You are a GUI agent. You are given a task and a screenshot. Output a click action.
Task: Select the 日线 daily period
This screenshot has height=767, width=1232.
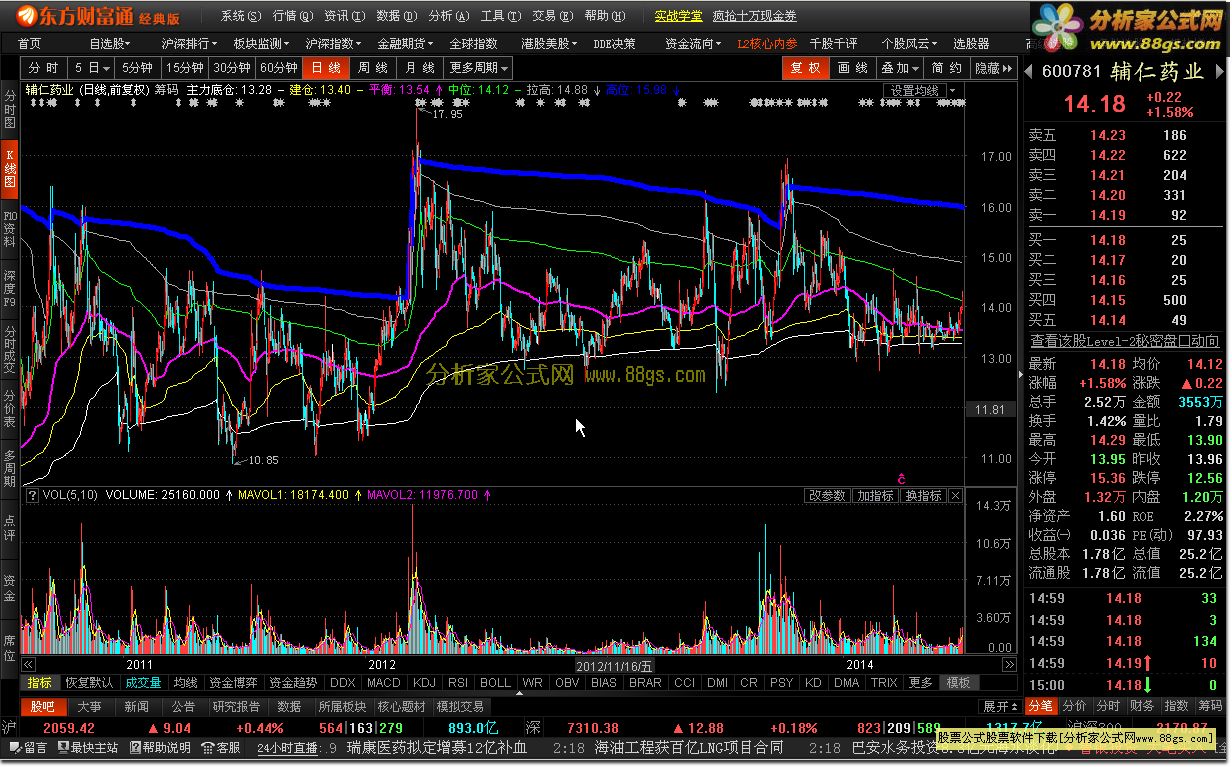click(326, 68)
